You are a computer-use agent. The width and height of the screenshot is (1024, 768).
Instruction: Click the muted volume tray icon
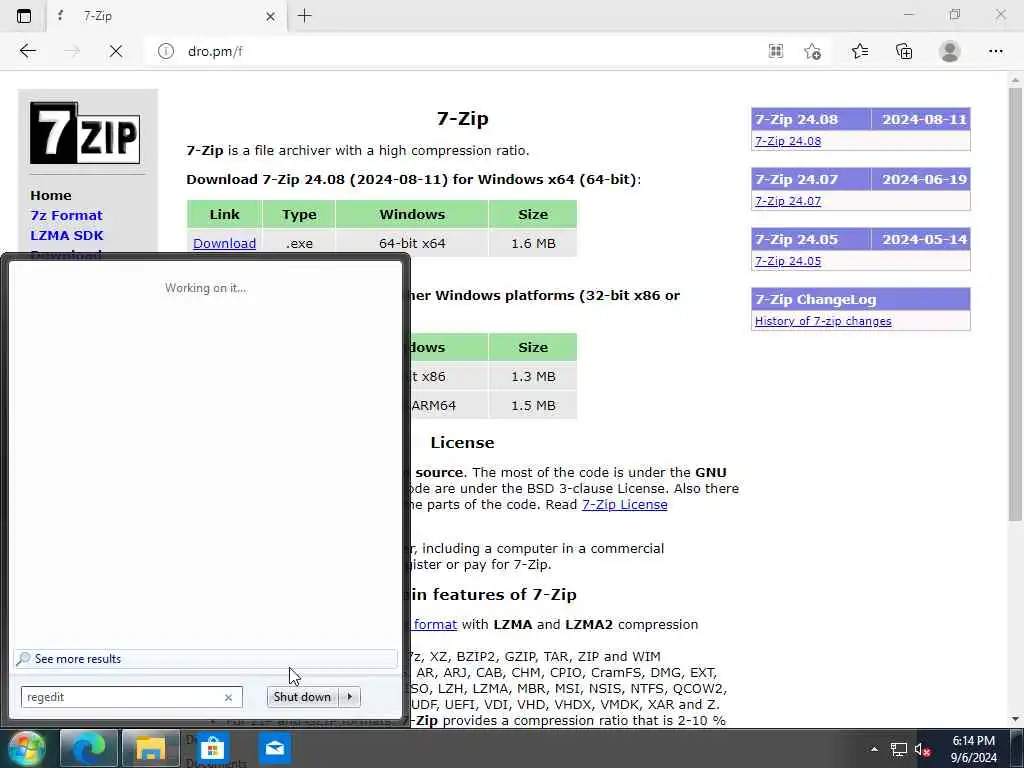(921, 750)
